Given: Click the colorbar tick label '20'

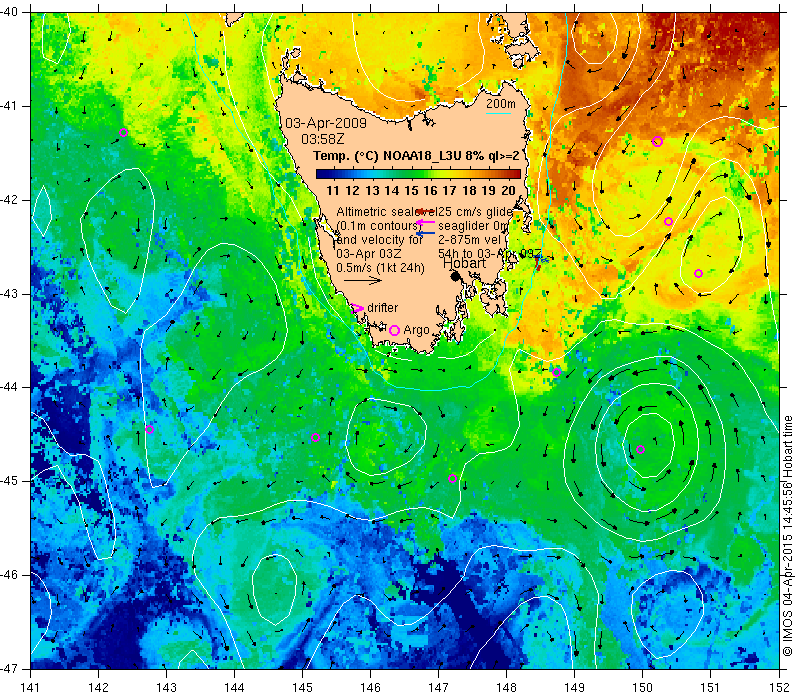Looking at the screenshot, I should 508,191.
